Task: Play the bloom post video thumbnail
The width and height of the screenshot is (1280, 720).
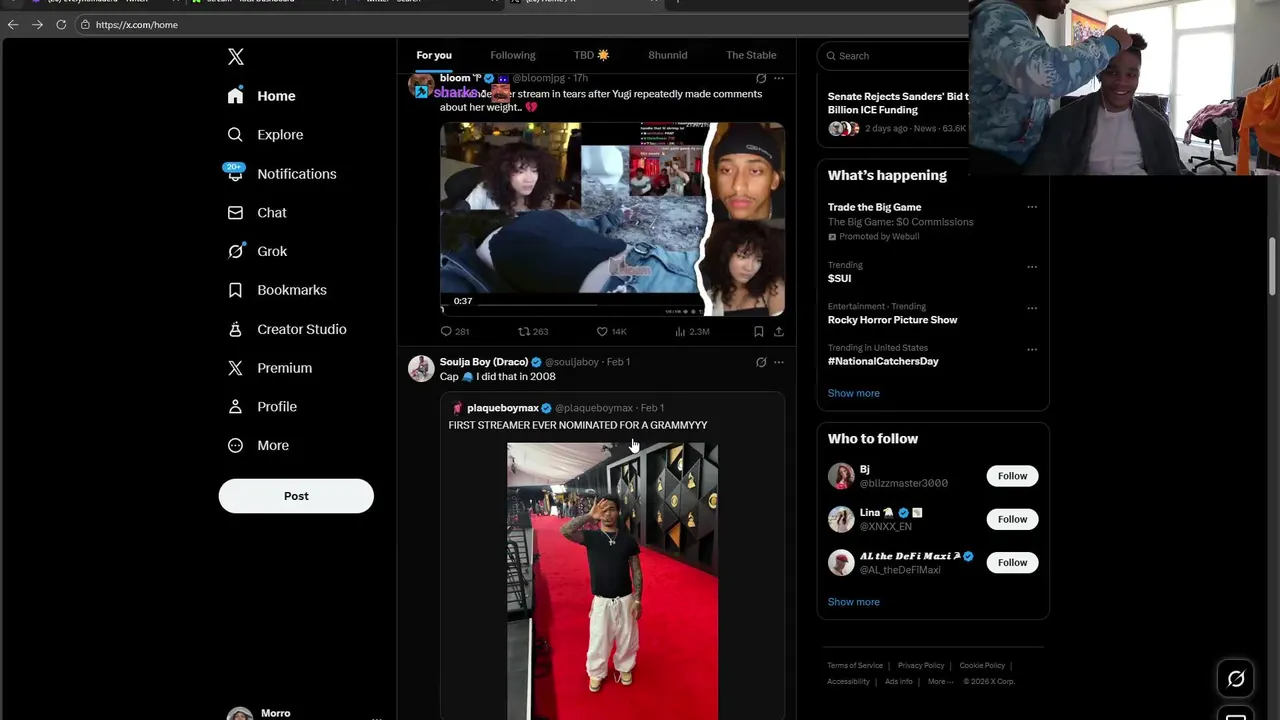Action: (x=612, y=219)
